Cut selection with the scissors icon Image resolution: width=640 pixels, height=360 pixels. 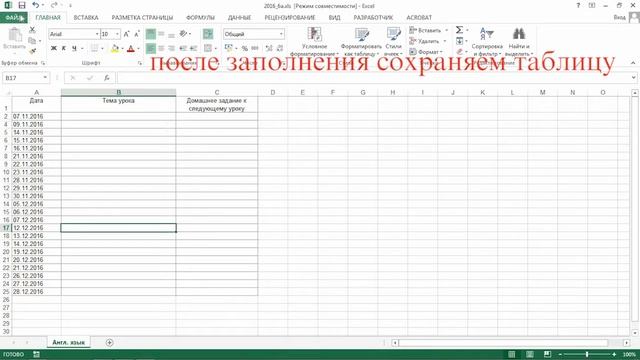coord(32,30)
